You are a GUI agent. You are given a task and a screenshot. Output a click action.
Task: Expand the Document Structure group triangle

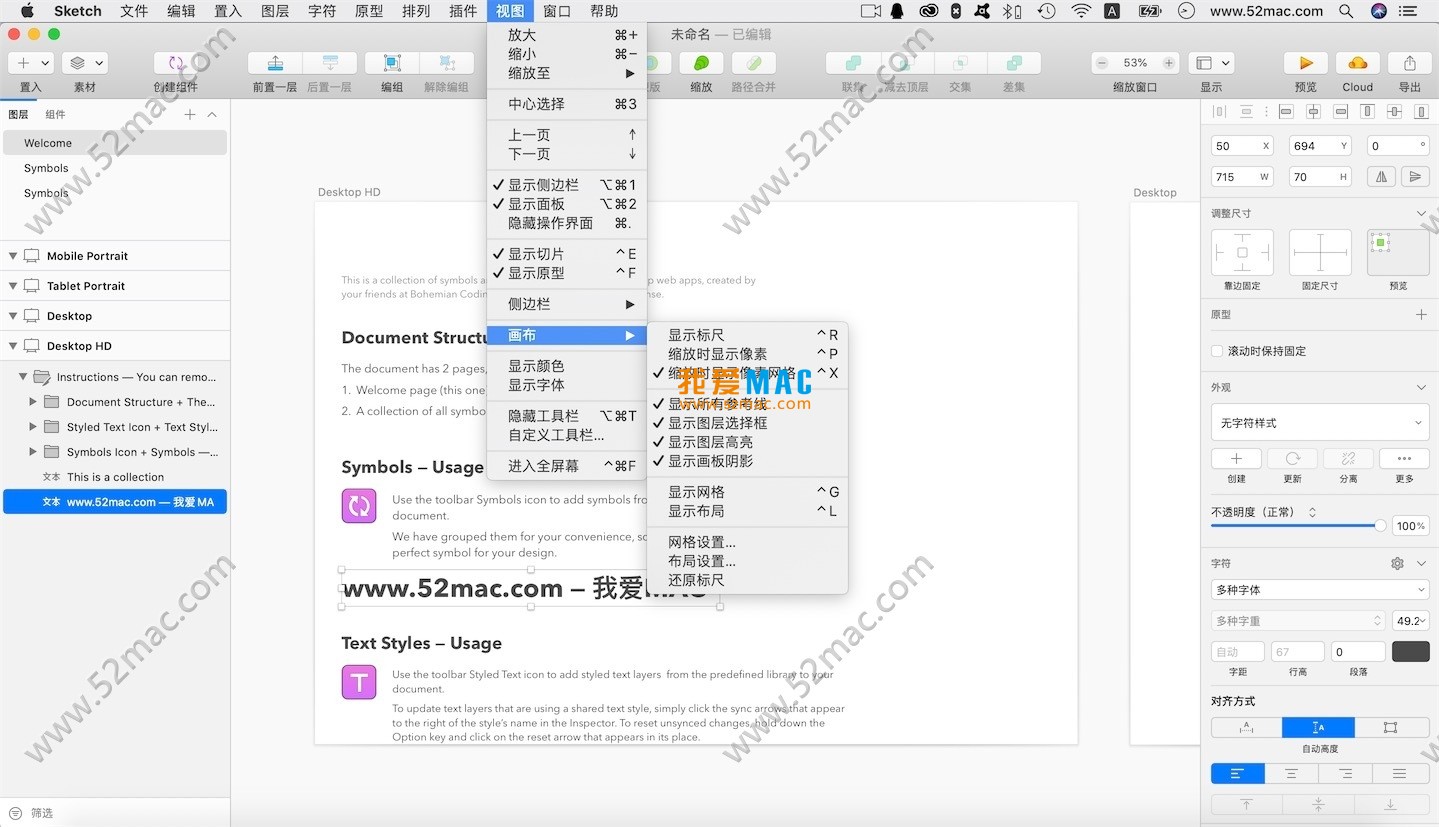33,402
